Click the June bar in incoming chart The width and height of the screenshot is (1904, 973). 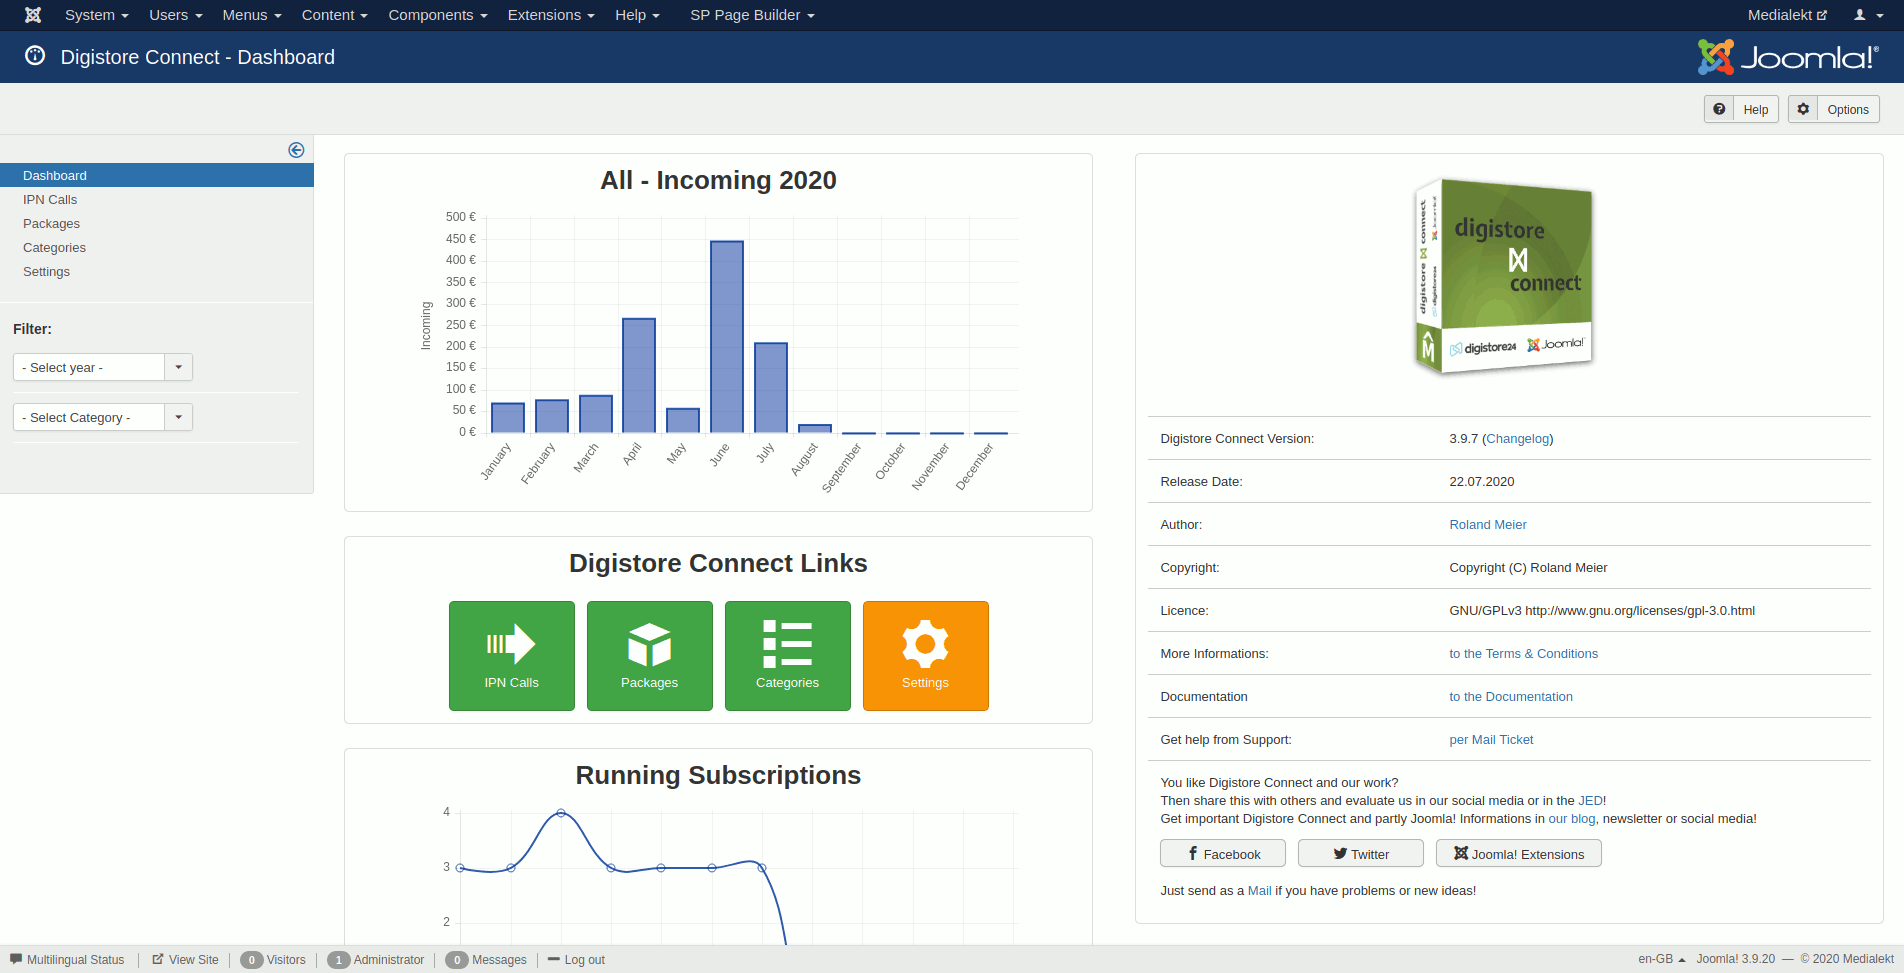click(x=727, y=337)
